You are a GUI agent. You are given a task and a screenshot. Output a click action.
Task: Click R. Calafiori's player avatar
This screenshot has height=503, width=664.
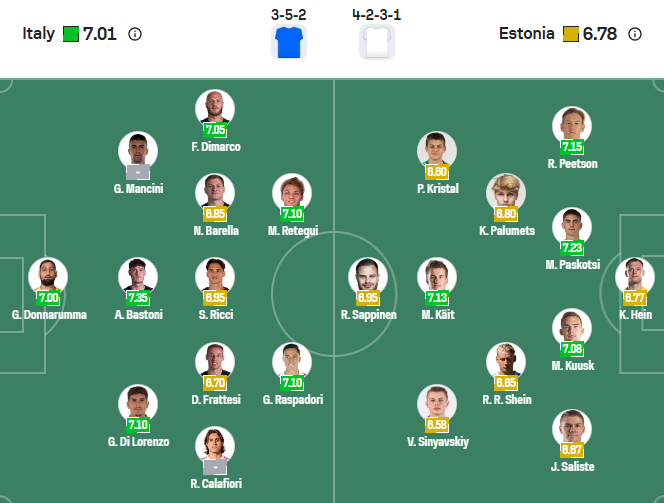coord(215,445)
